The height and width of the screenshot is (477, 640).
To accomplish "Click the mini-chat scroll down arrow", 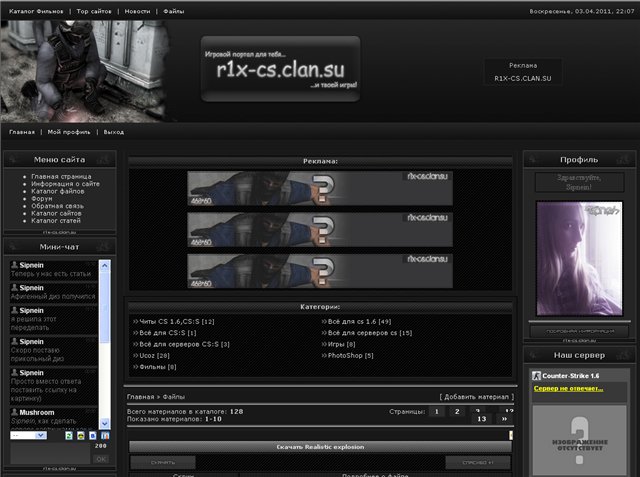I will (104, 424).
